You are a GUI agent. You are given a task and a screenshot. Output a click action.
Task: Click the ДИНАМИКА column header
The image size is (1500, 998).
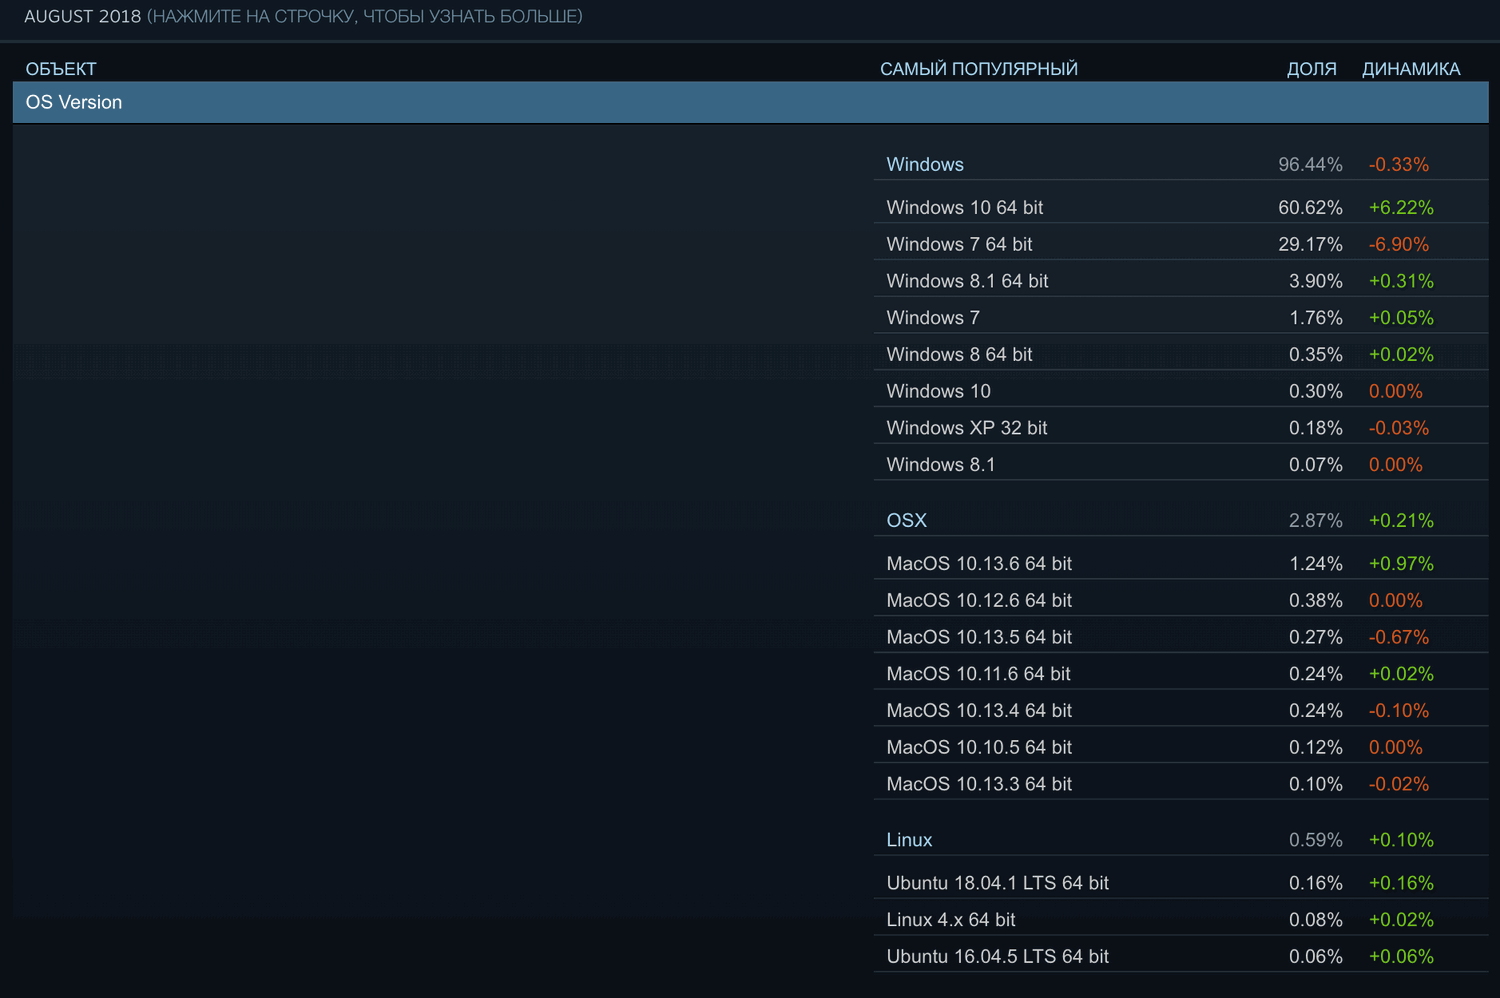[1411, 68]
